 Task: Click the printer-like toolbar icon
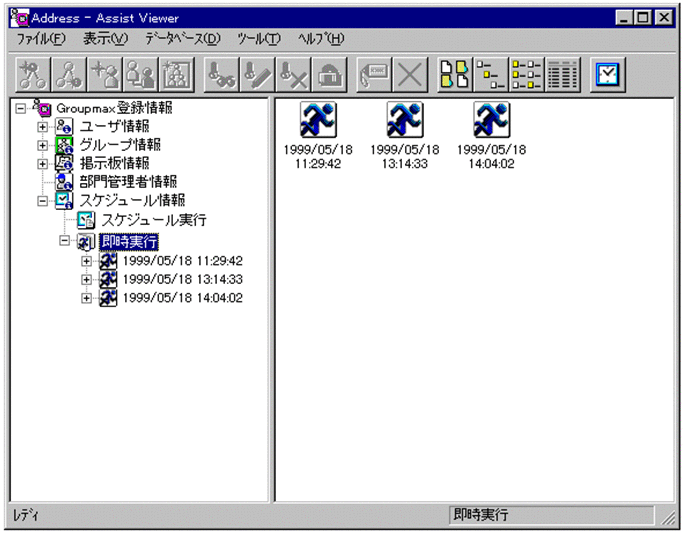[329, 75]
